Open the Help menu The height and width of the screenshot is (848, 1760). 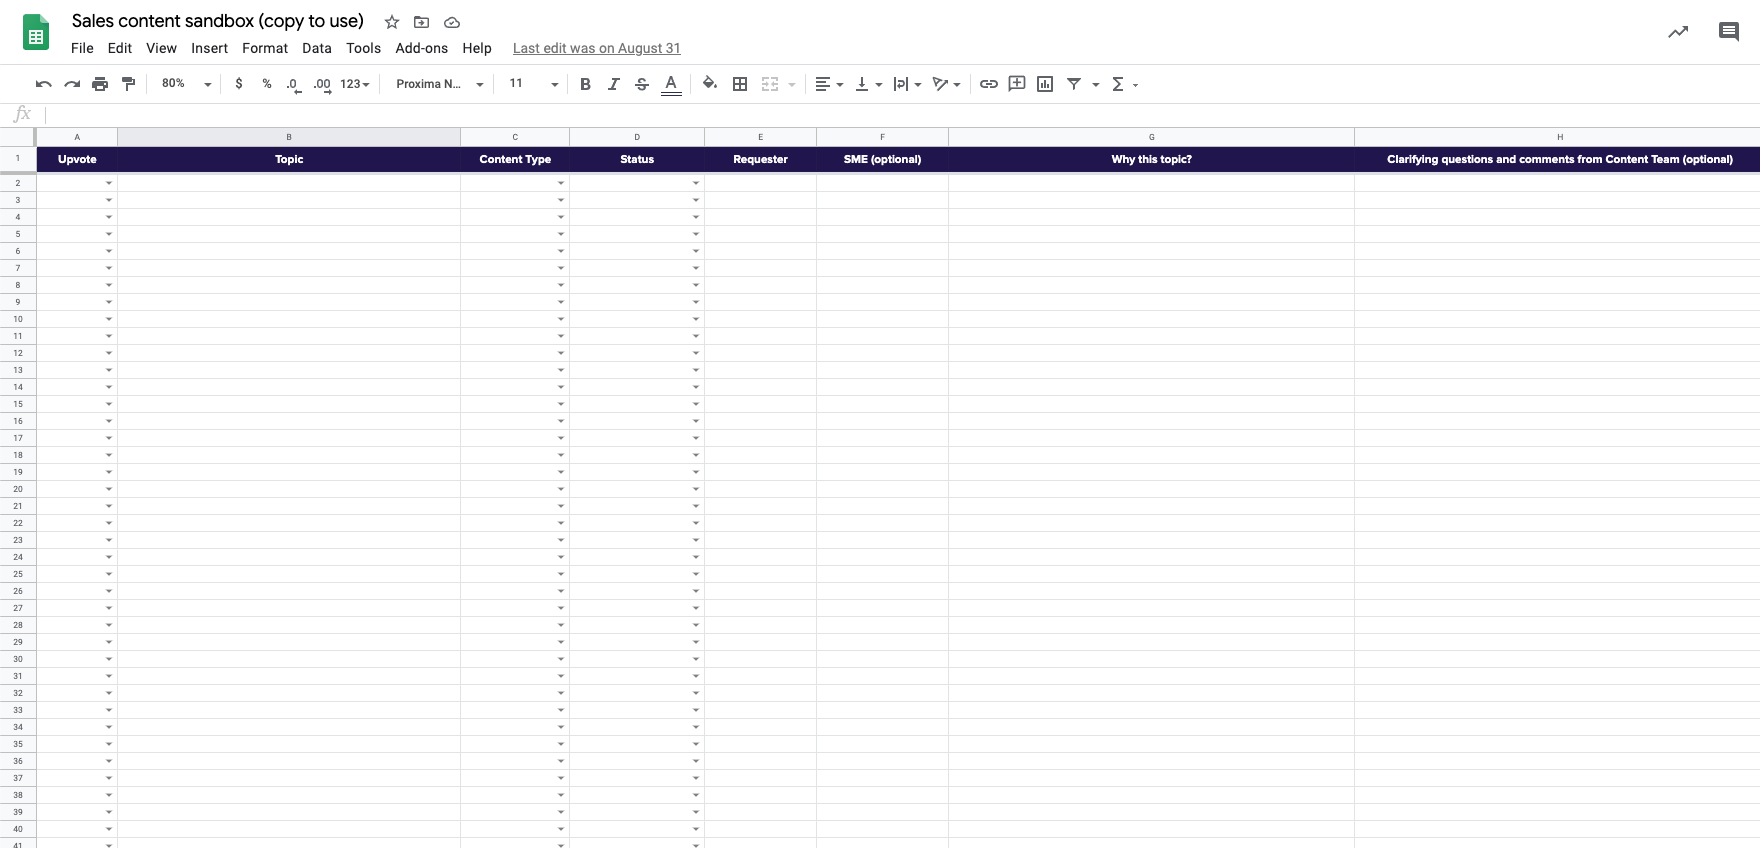pos(477,48)
